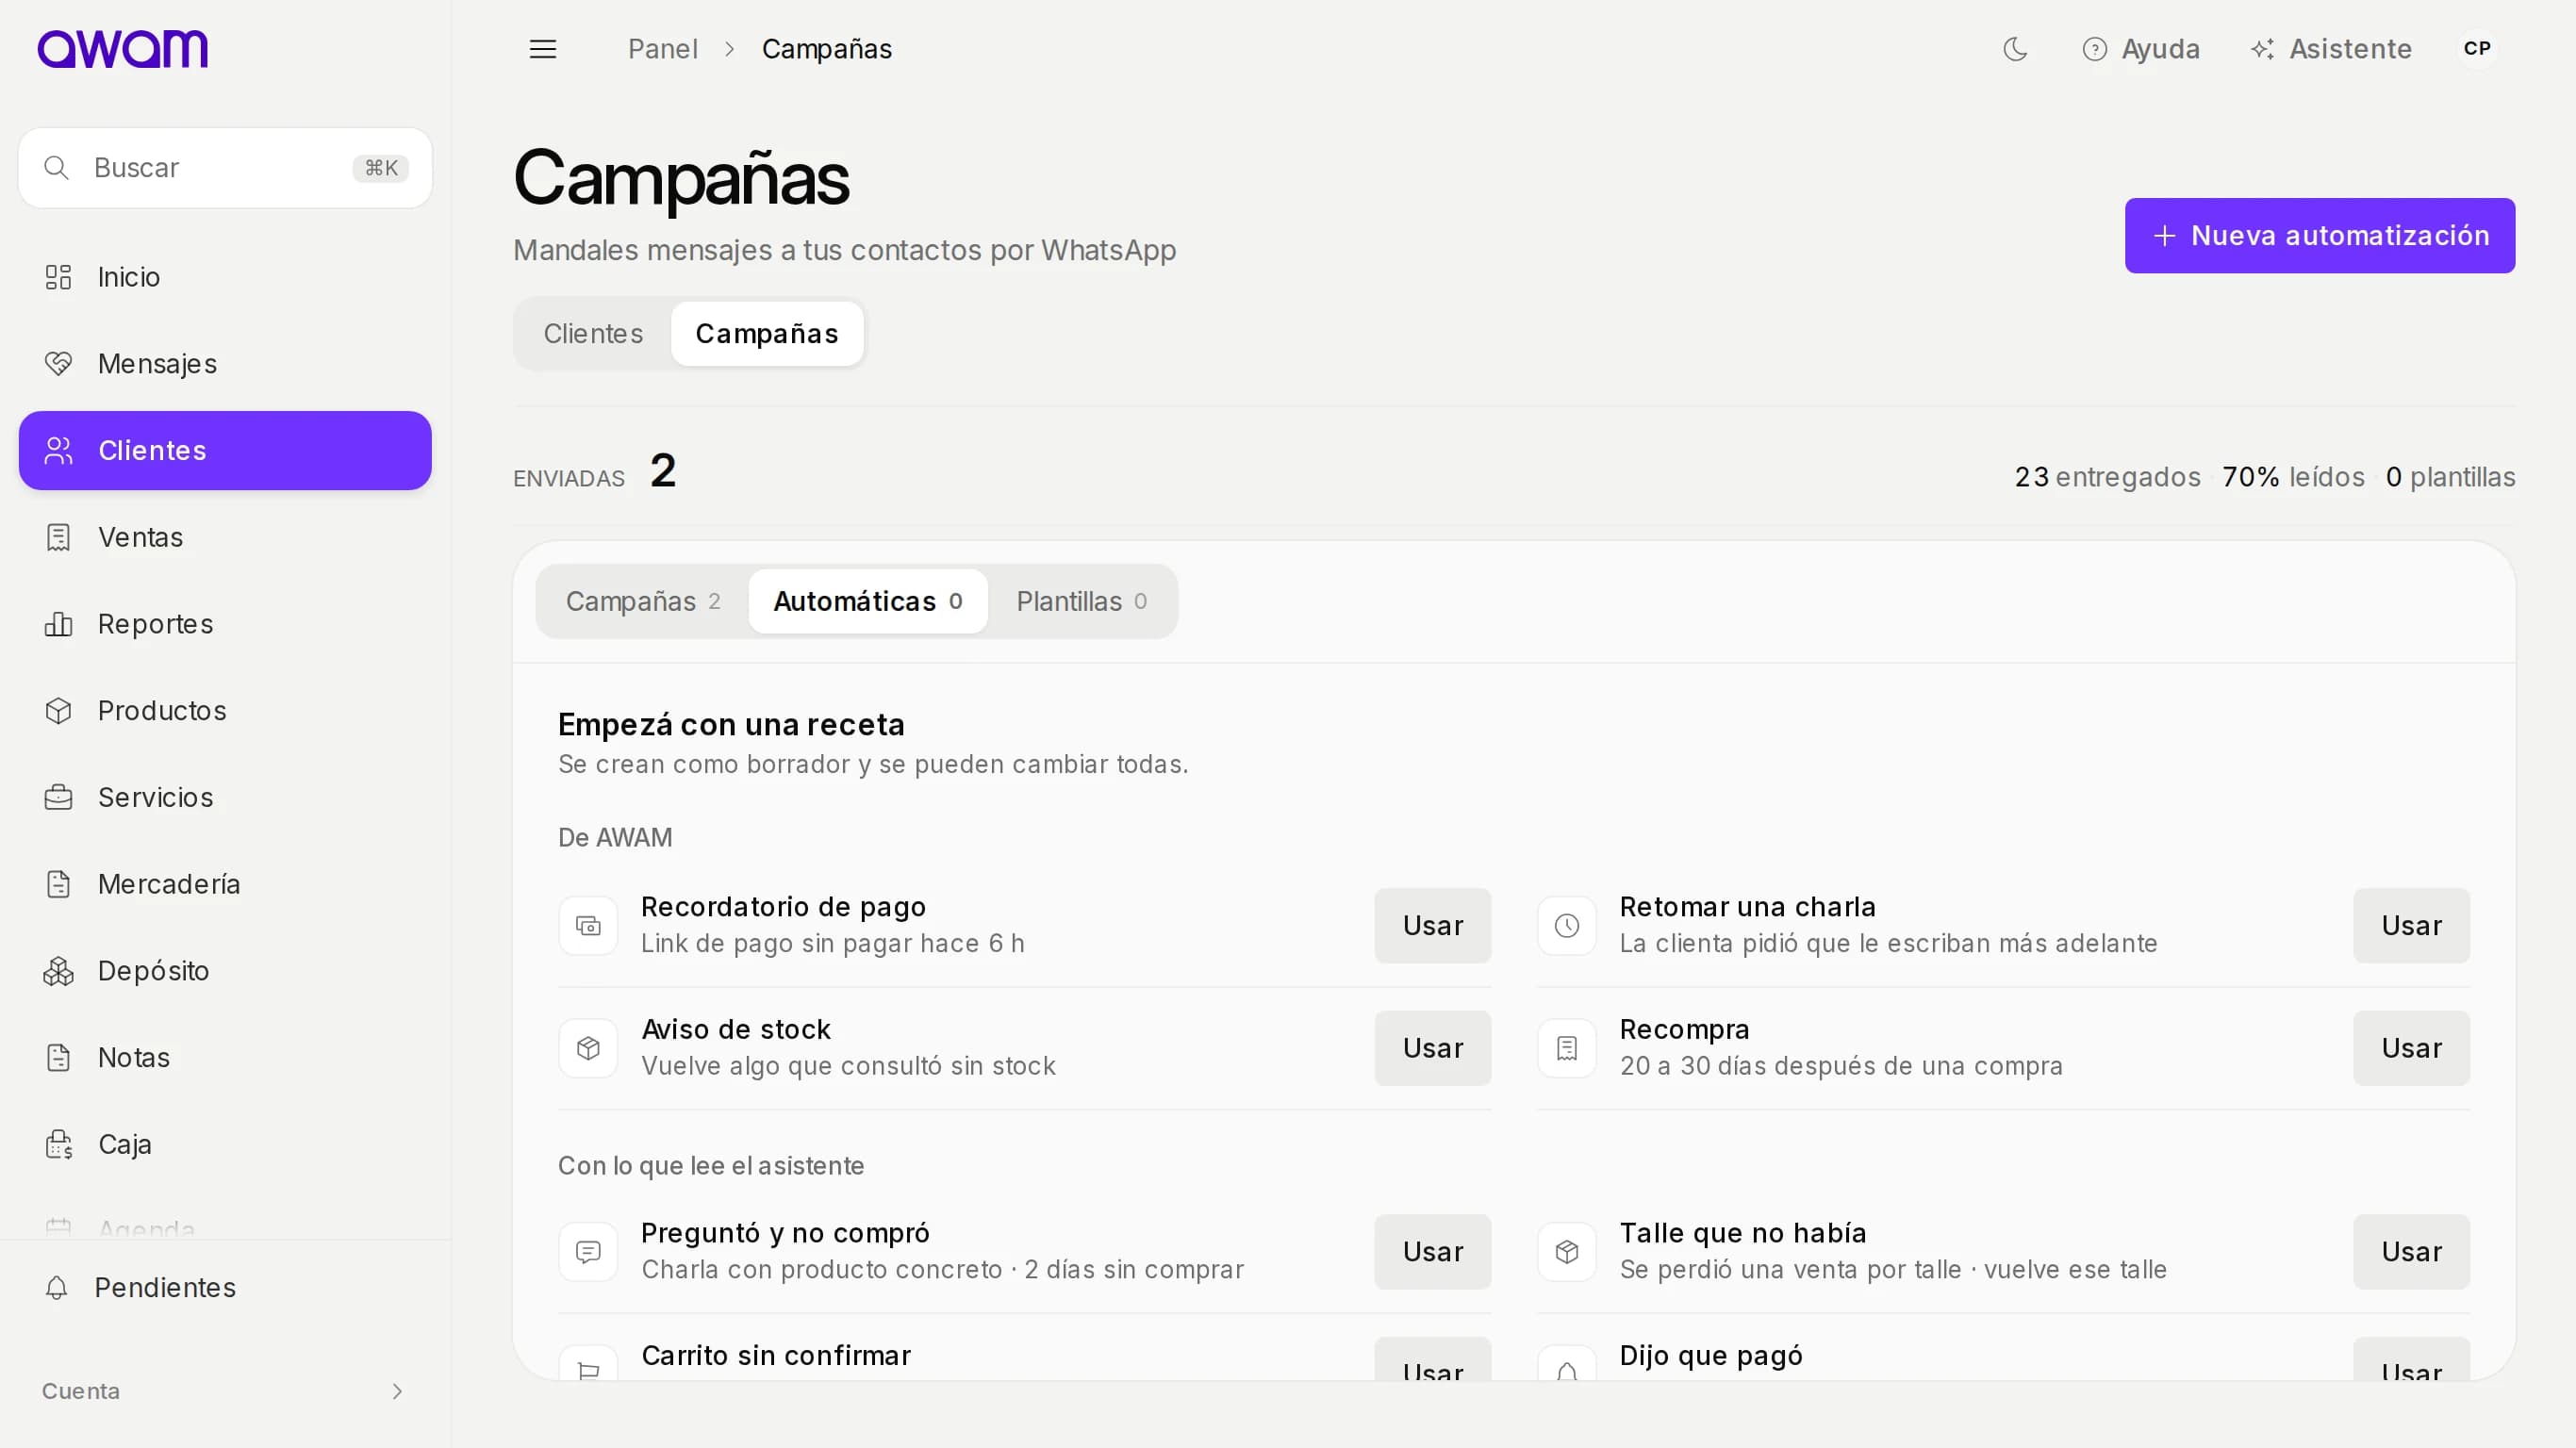Screen dimensions: 2576x1448
Task: Select the Campañas top tab
Action: tap(767, 334)
